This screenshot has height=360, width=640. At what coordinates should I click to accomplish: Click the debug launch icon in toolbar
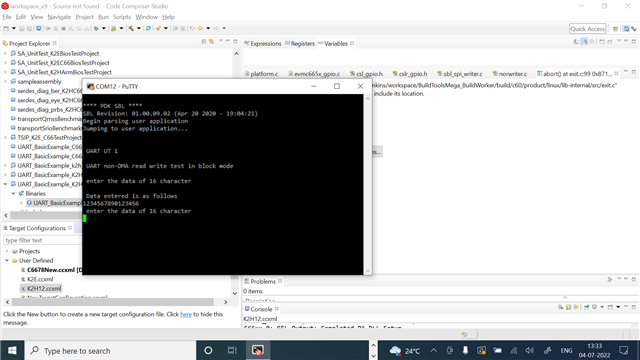[96, 29]
